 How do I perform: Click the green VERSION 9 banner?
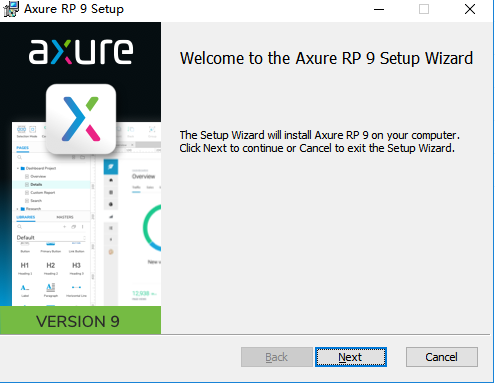click(80, 320)
